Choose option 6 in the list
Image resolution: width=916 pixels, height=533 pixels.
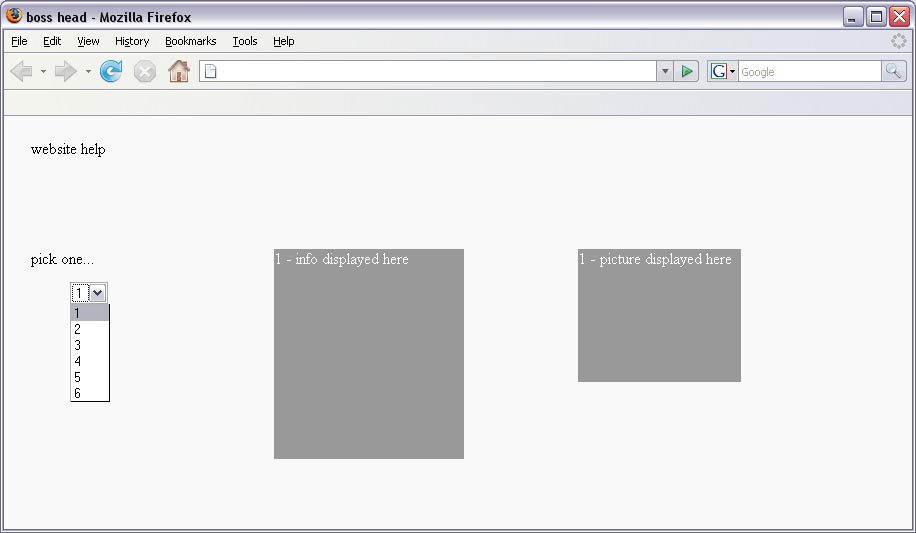[x=89, y=393]
